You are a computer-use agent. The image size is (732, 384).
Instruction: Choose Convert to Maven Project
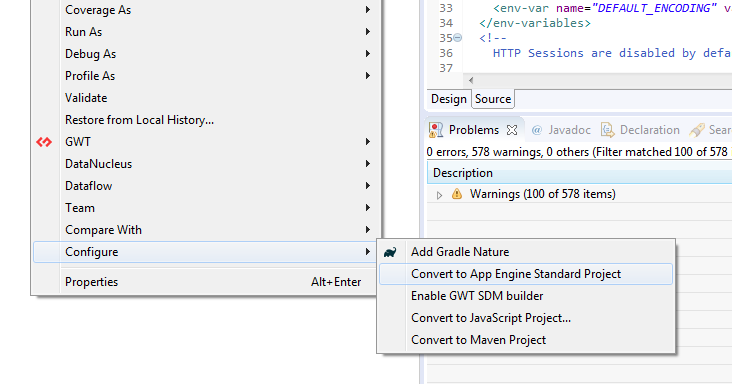526,340
